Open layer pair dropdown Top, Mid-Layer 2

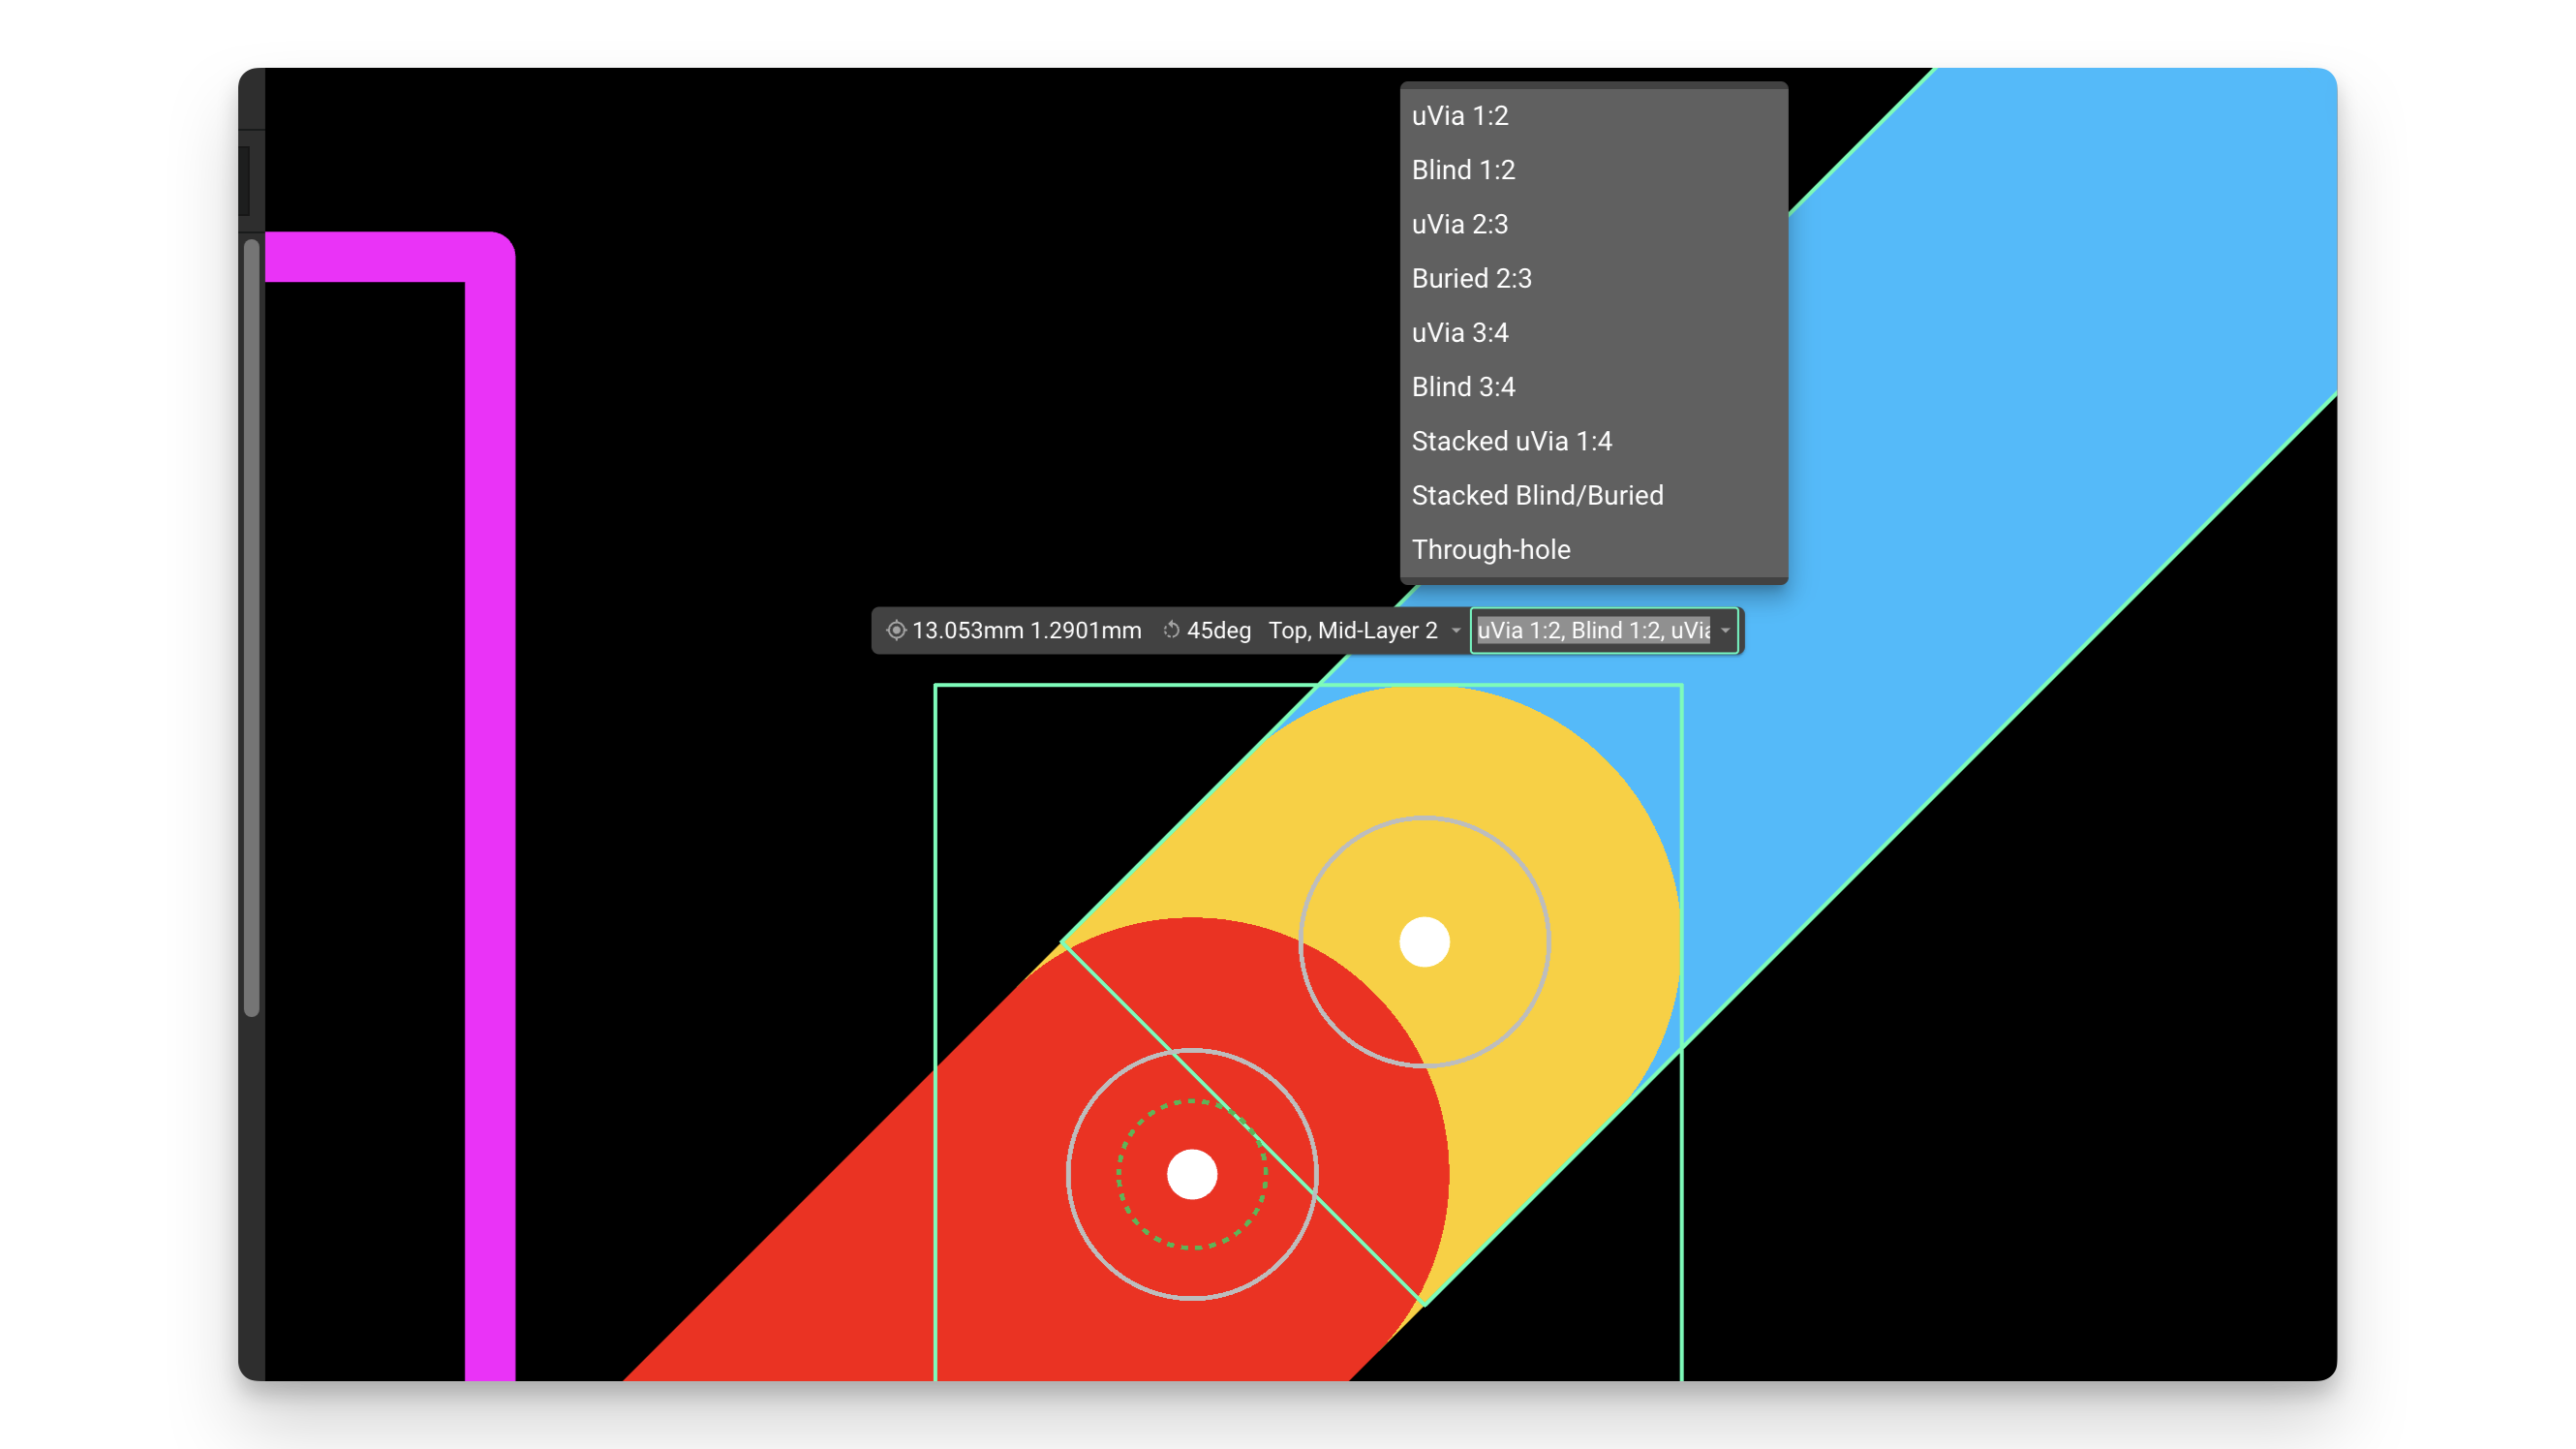point(1364,631)
